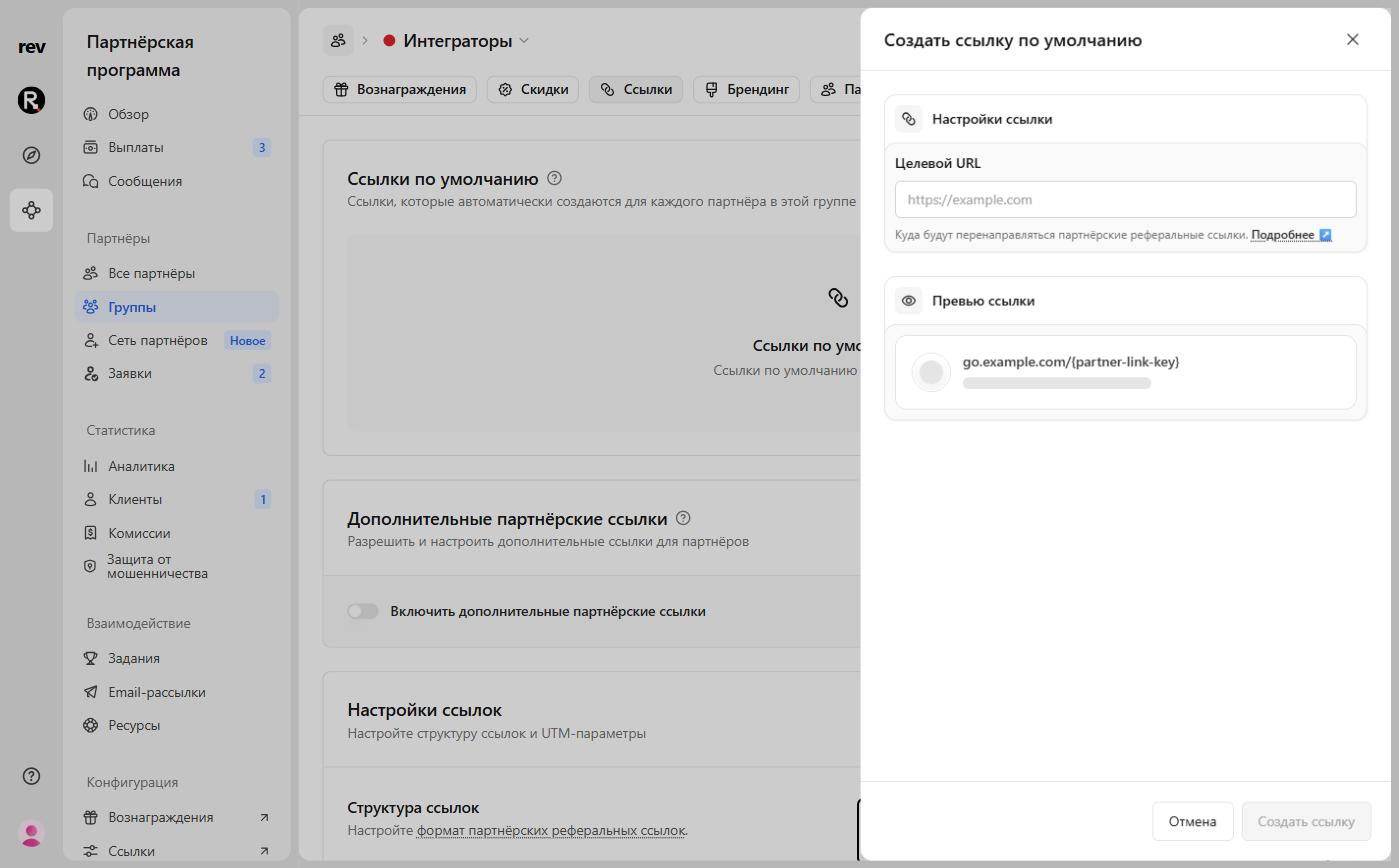Image resolution: width=1399 pixels, height=868 pixels.
Task: Open Сообщения in the sidebar
Action: point(176,181)
